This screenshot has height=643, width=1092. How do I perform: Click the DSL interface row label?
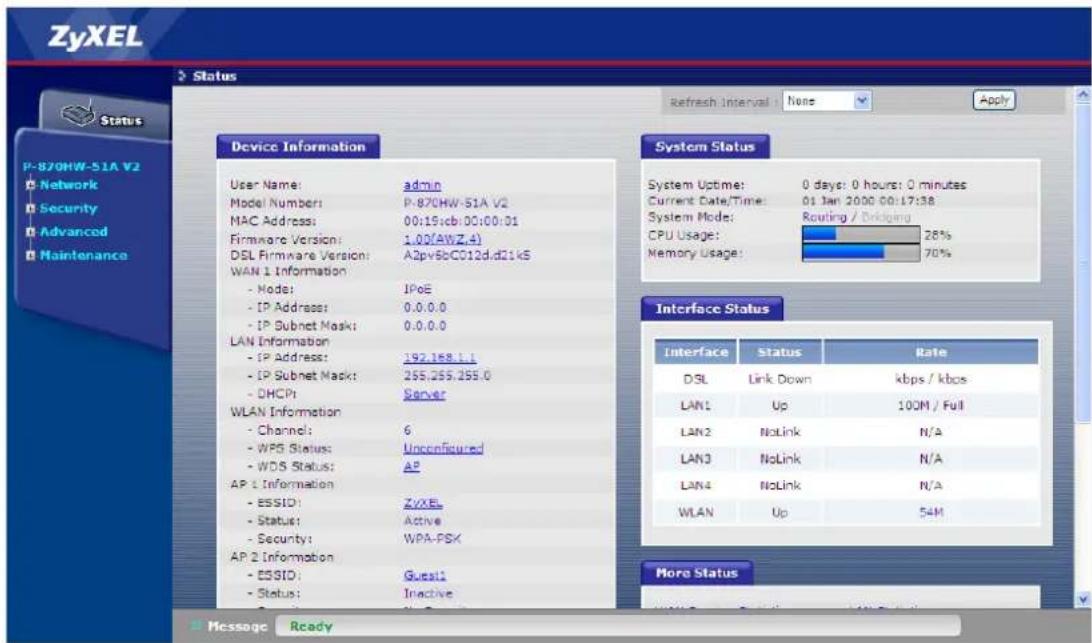click(x=696, y=380)
